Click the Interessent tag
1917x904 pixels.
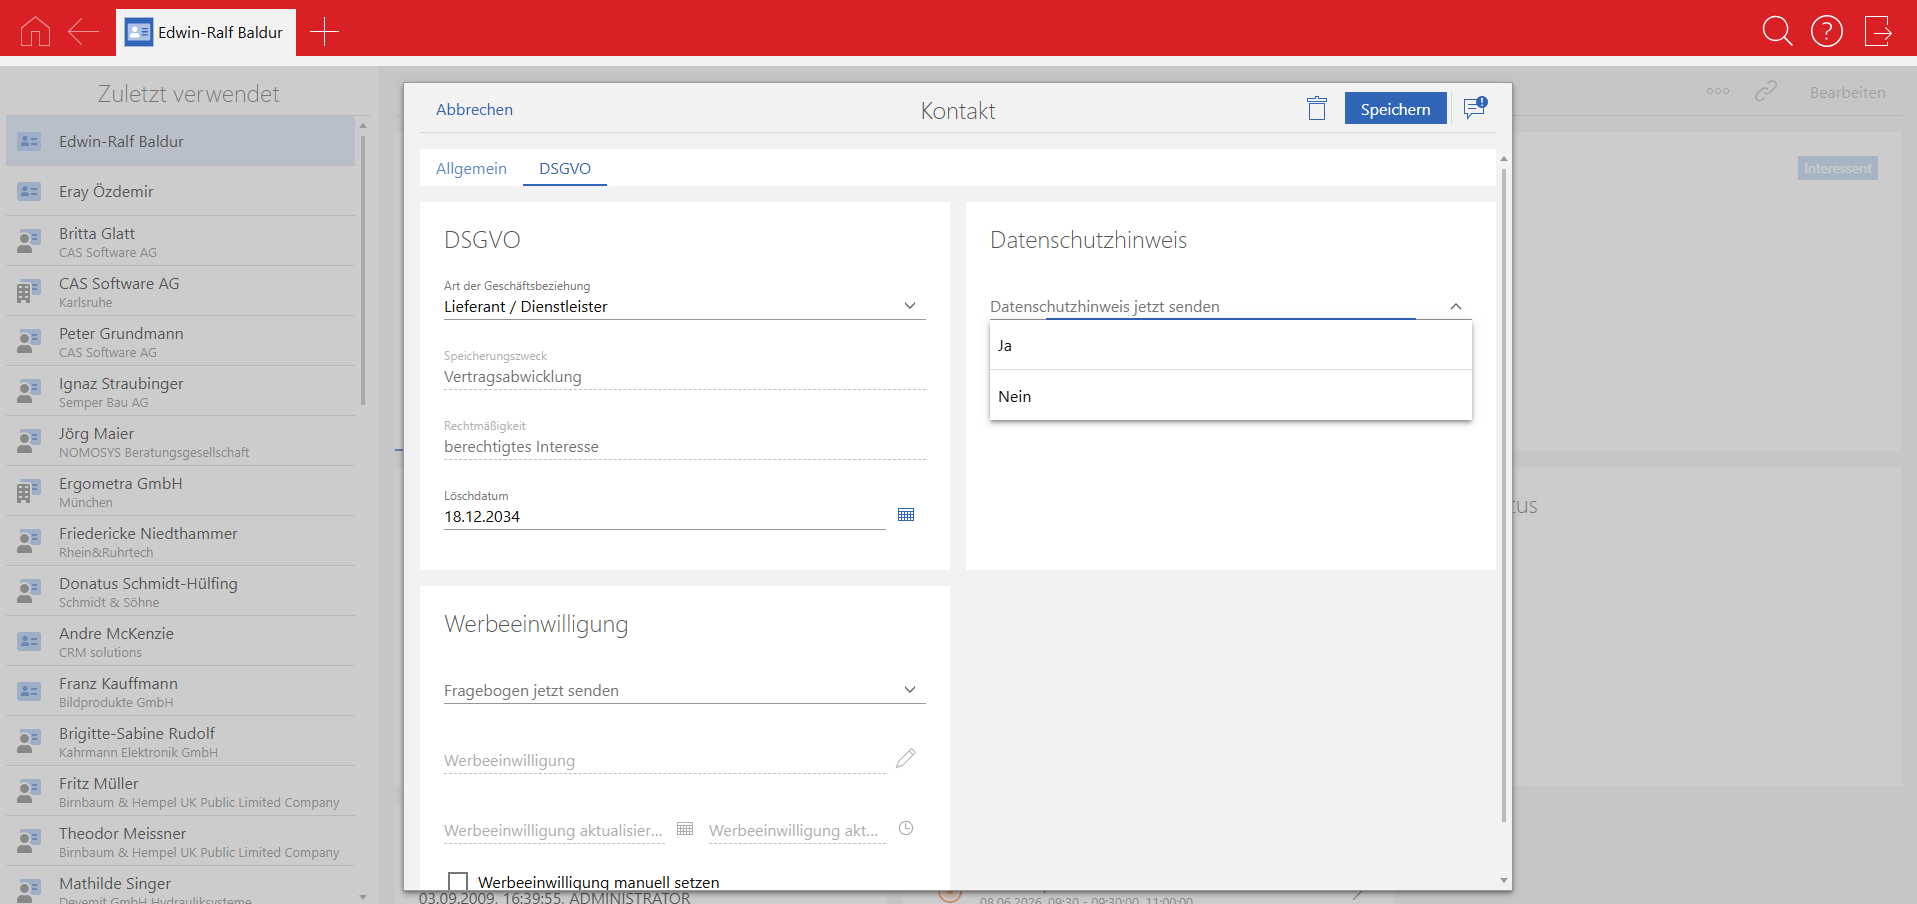[x=1837, y=168]
